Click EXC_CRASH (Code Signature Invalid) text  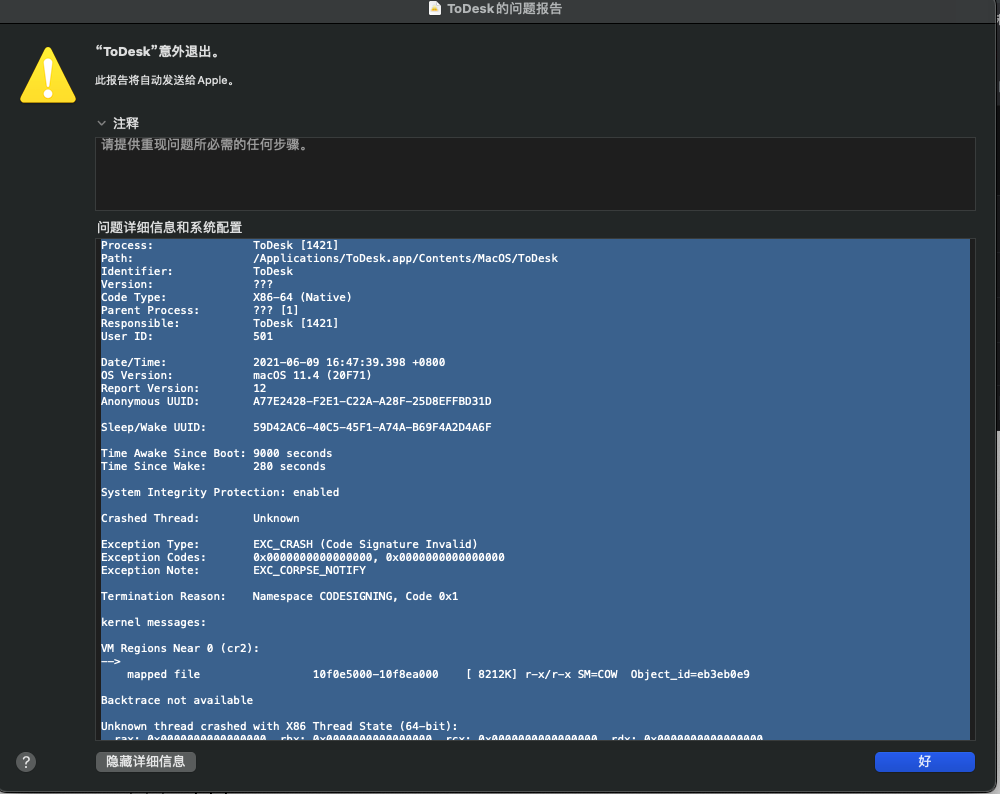pyautogui.click(x=365, y=544)
